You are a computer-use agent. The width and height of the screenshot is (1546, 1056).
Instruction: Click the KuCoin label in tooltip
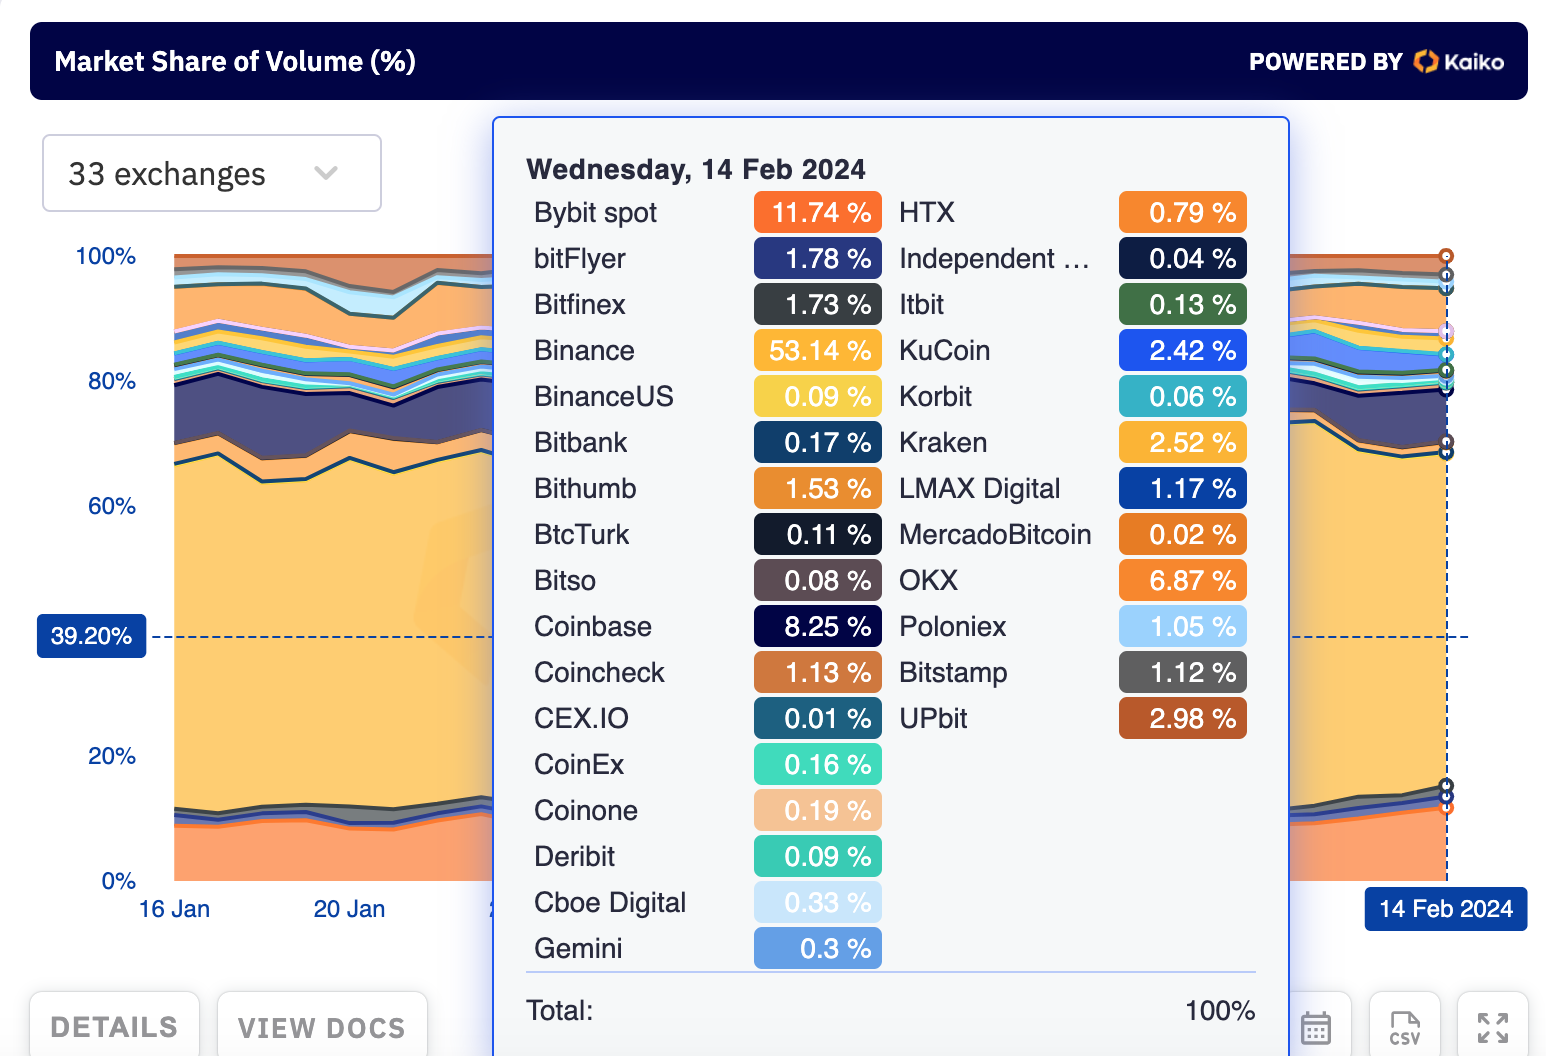pyautogui.click(x=944, y=351)
